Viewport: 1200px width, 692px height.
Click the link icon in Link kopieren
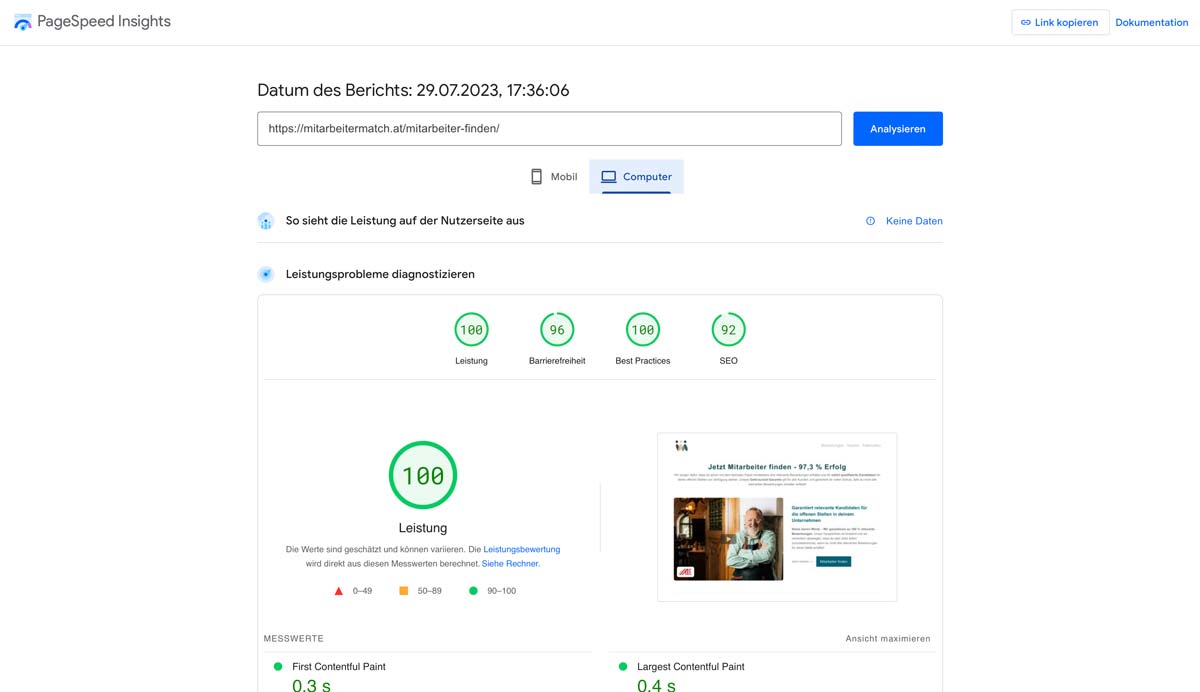coord(1026,22)
